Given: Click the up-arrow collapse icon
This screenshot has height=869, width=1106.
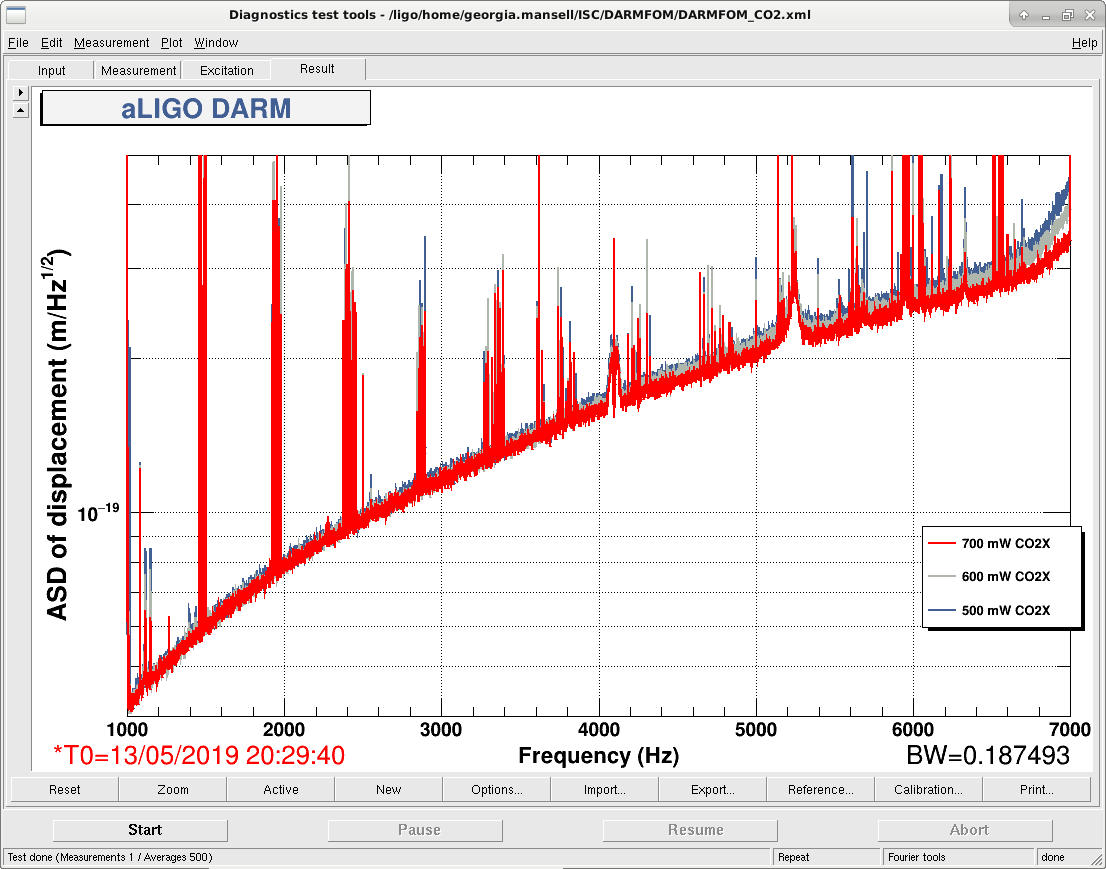Looking at the screenshot, I should (20, 110).
